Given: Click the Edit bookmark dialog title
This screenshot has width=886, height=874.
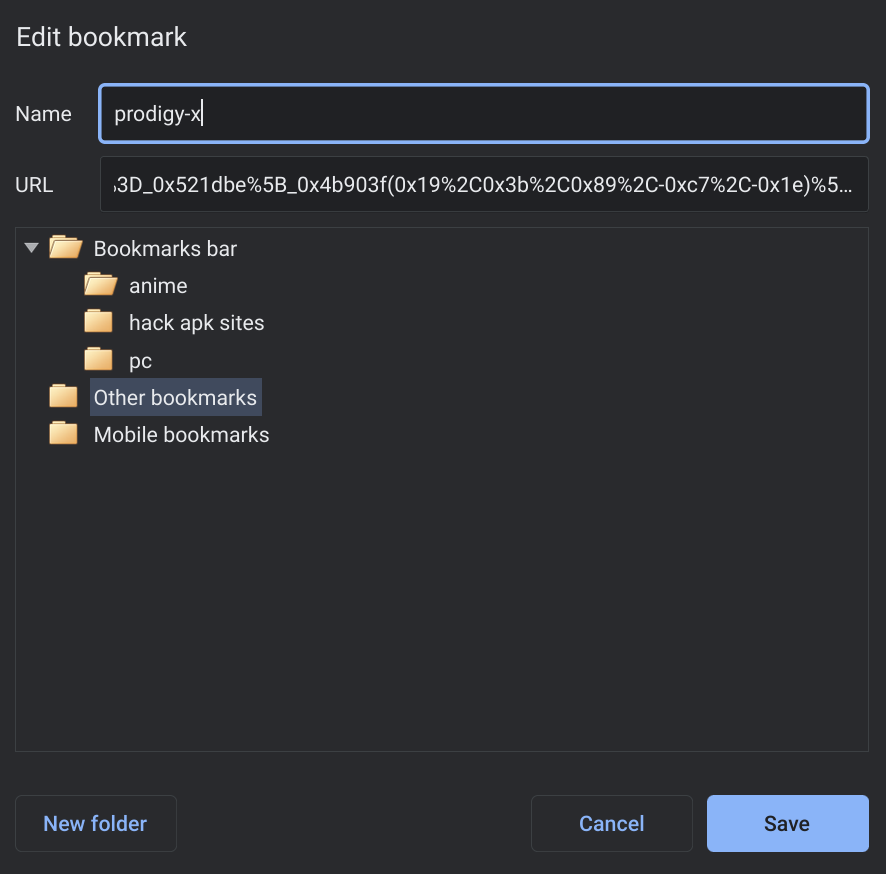Looking at the screenshot, I should (x=101, y=37).
